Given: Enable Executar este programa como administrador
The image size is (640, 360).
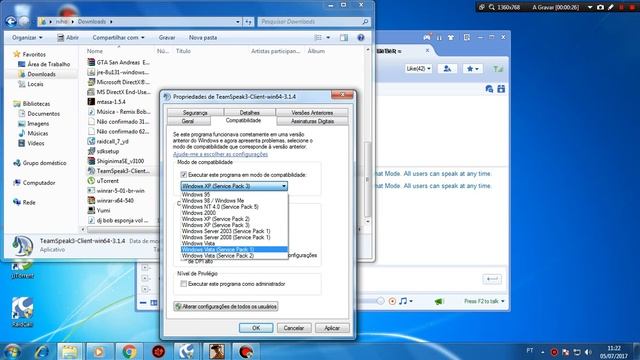Looking at the screenshot, I should pos(184,284).
